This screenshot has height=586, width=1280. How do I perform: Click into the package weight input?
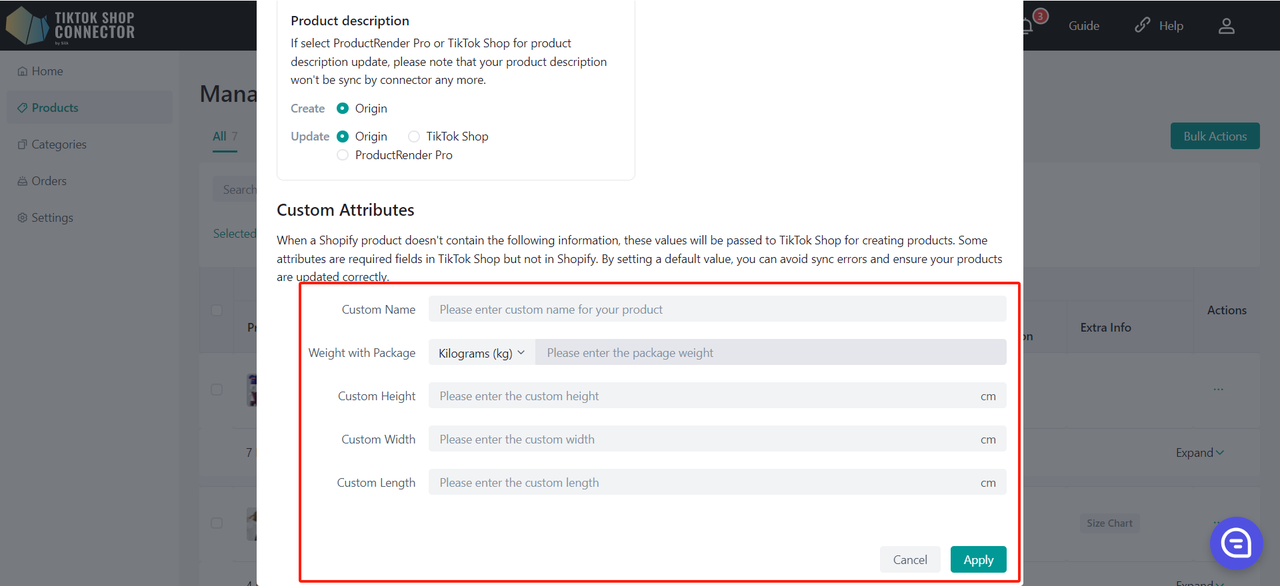(771, 353)
